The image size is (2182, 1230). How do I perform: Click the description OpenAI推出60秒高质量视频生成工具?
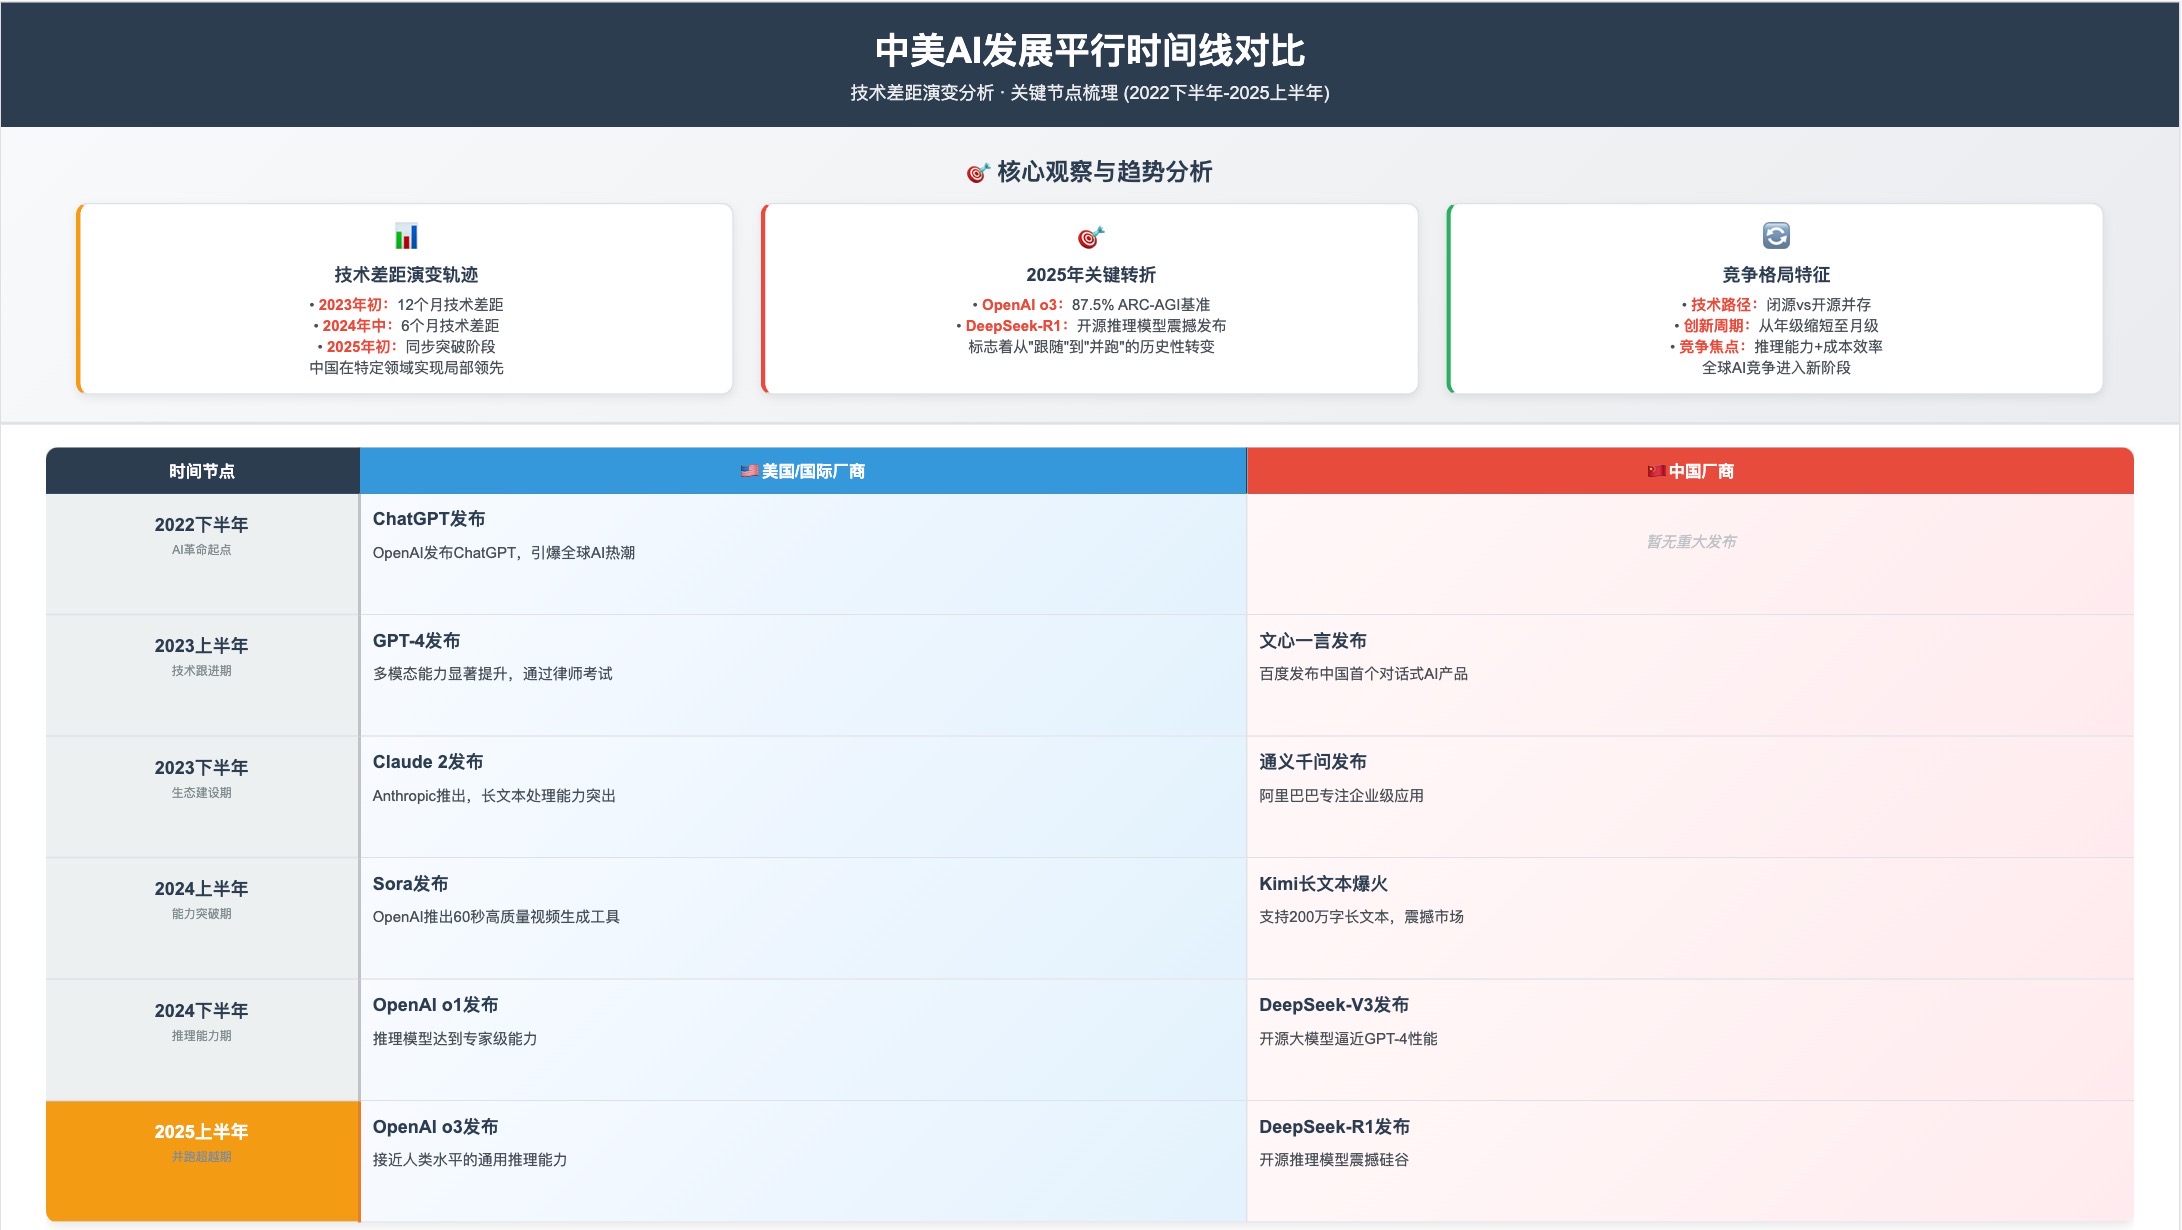(x=496, y=917)
